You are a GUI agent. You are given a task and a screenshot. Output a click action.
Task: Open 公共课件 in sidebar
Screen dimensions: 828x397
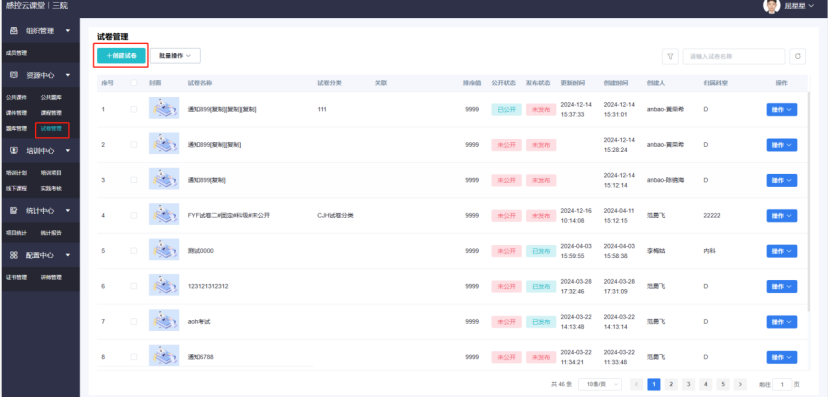pyautogui.click(x=16, y=97)
